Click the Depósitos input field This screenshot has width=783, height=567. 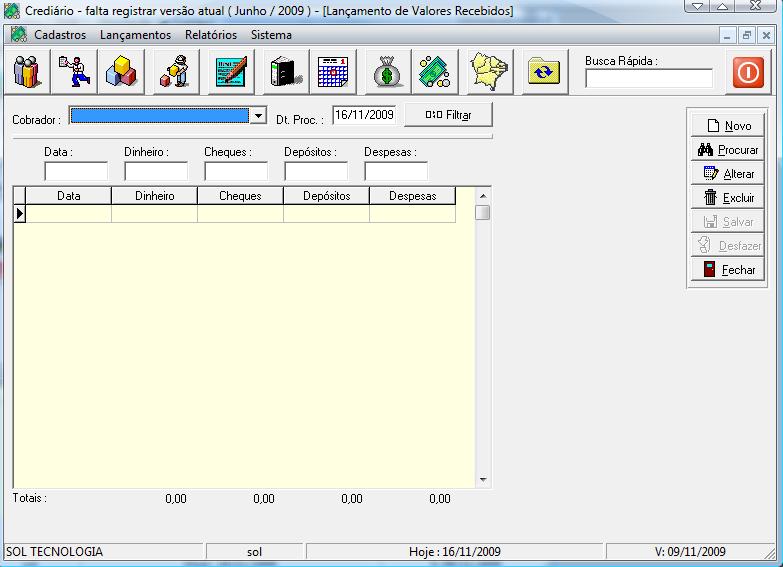(316, 171)
